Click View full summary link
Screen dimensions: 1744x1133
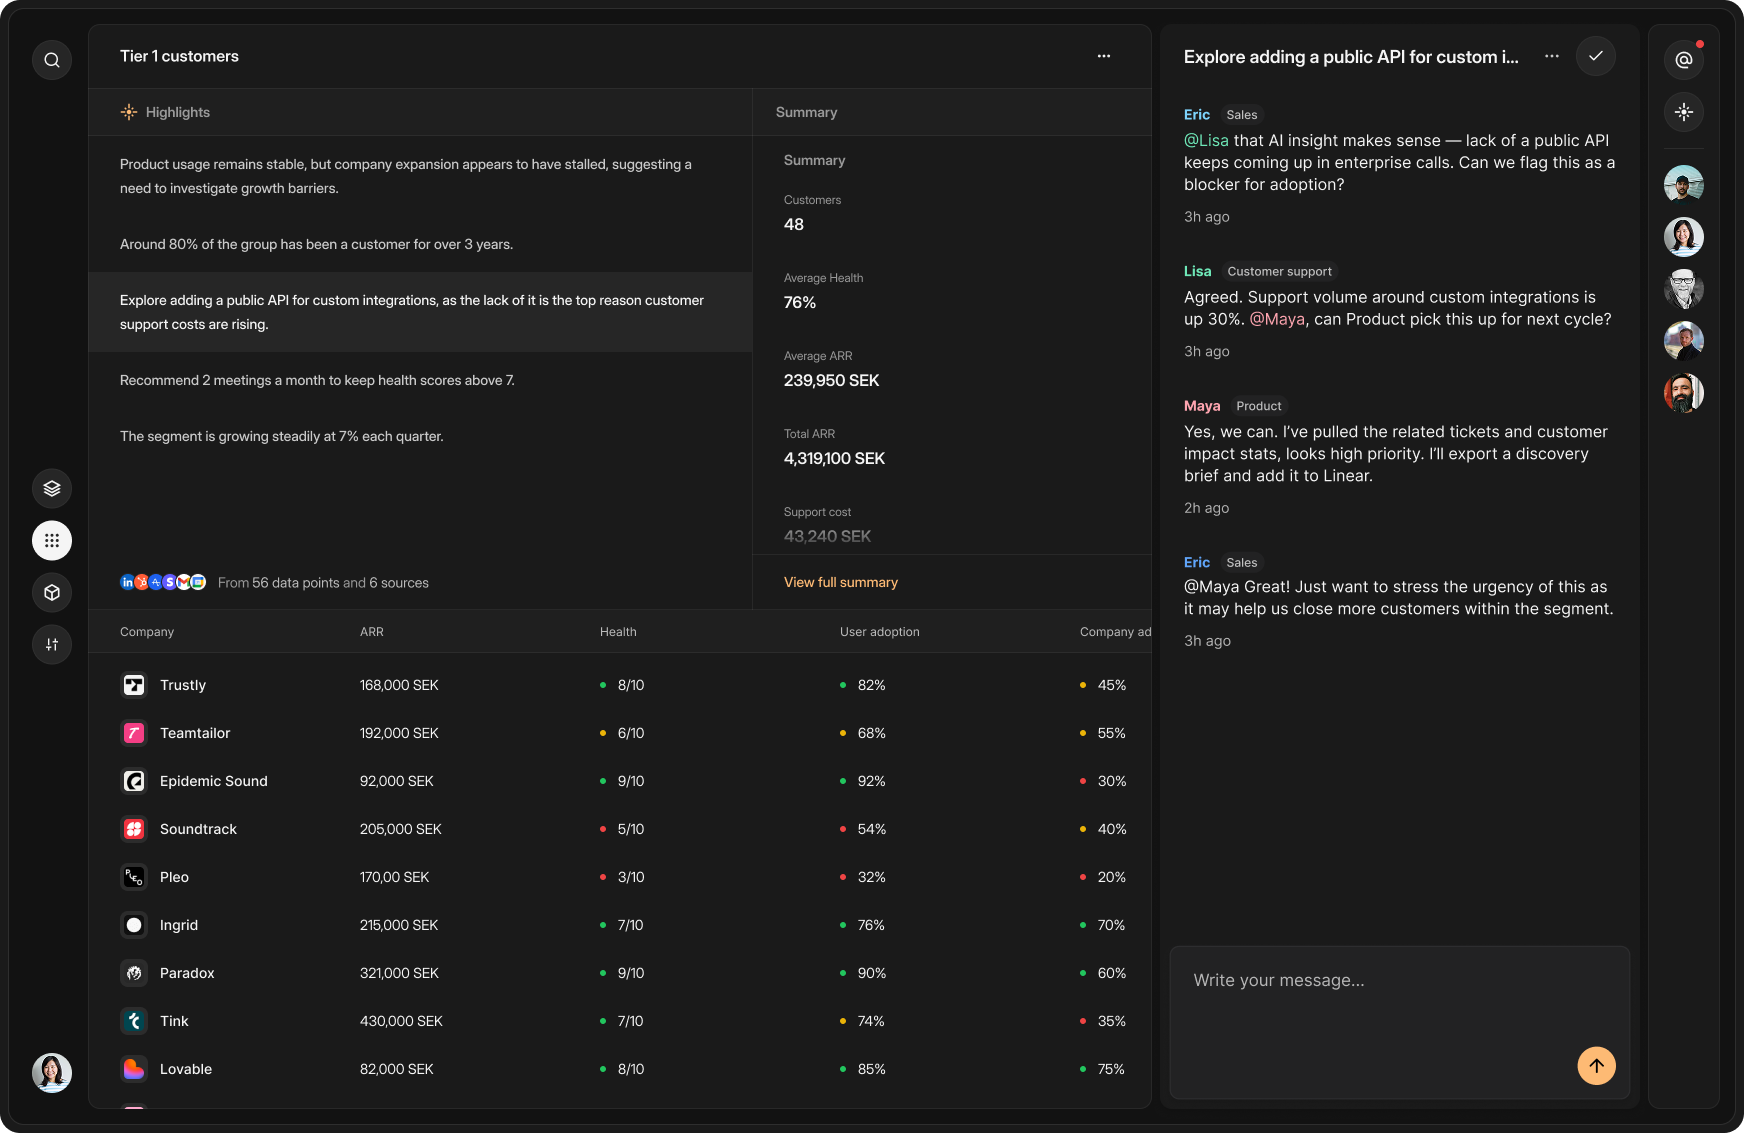click(840, 582)
